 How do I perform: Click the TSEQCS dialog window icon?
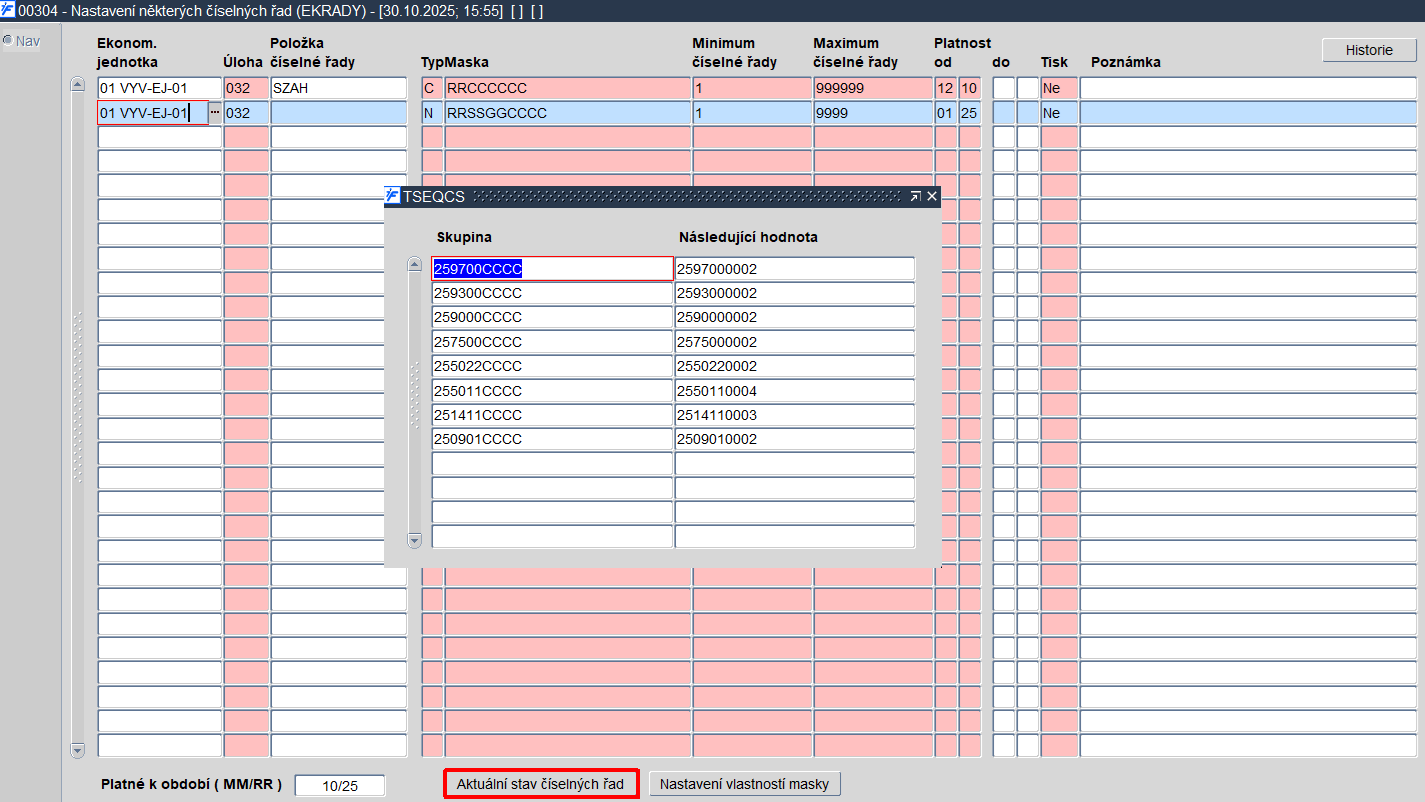click(392, 196)
